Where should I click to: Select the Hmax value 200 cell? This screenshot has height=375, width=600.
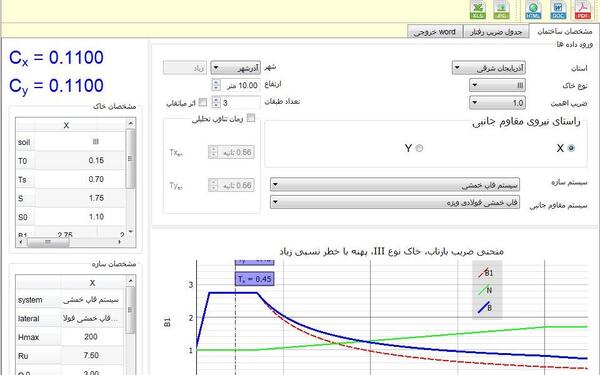93,337
